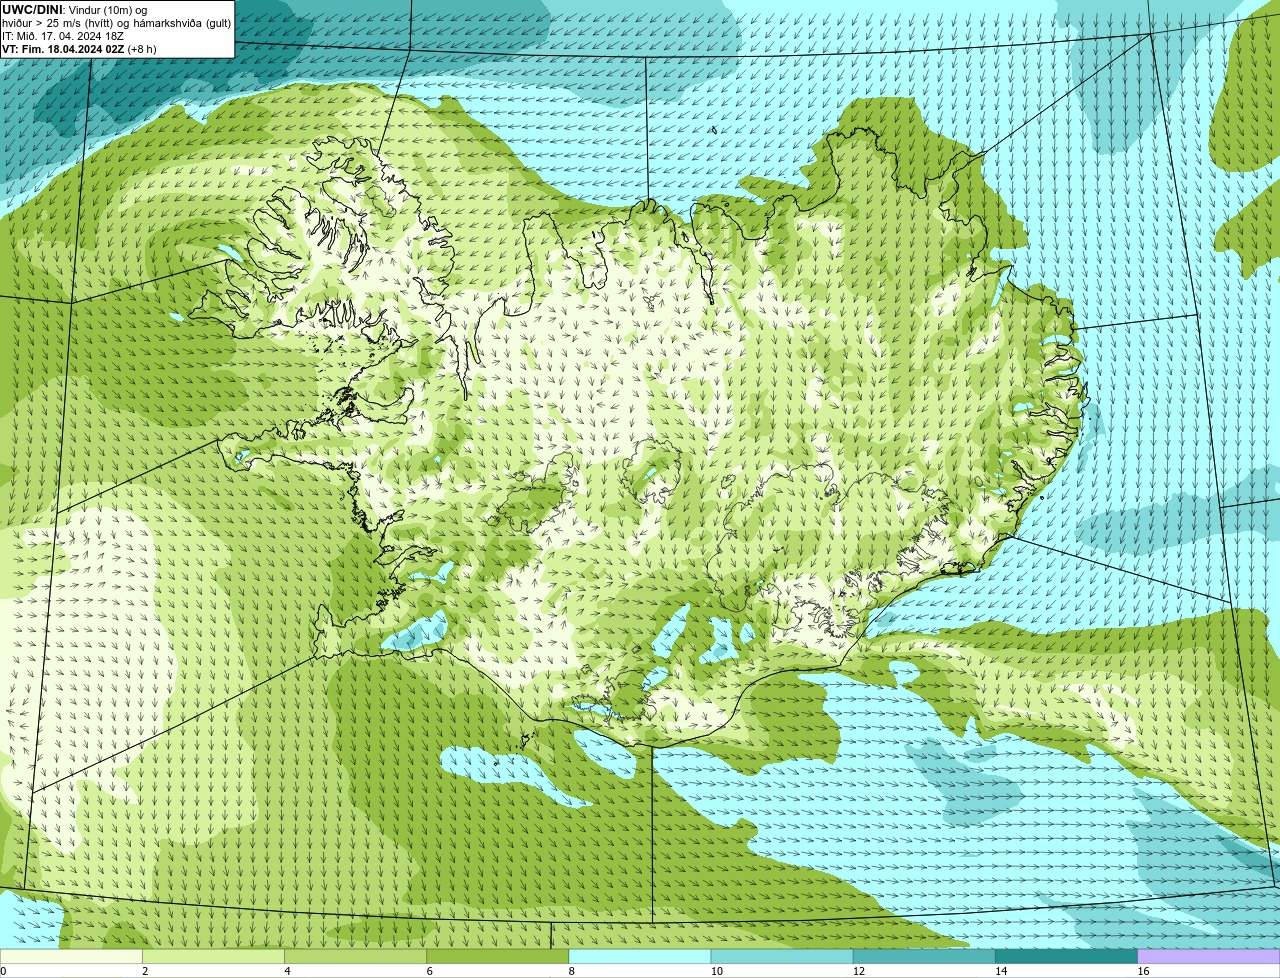
Task: Click the 'IT: Mið. 17. 04. 2024 18Z' line
Action: coord(63,36)
